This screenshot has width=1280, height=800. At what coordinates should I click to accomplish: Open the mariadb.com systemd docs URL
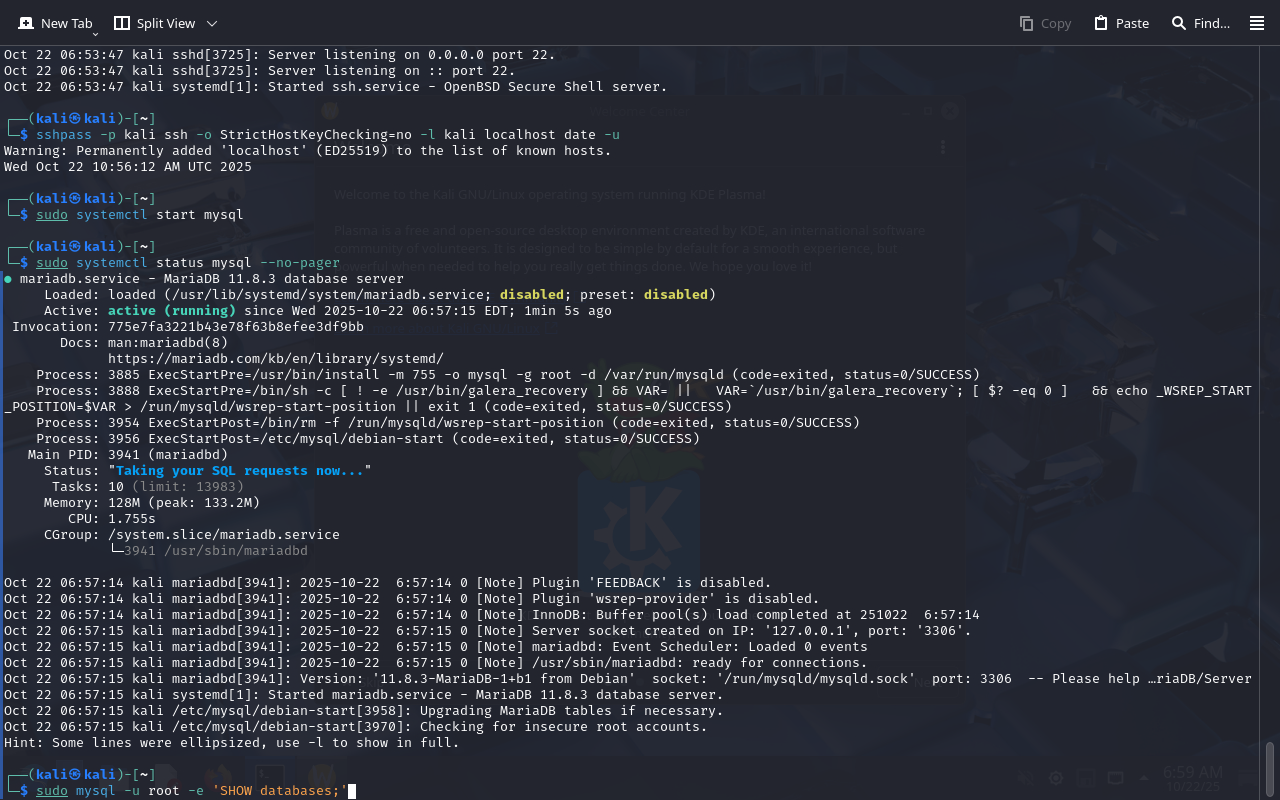tap(275, 358)
